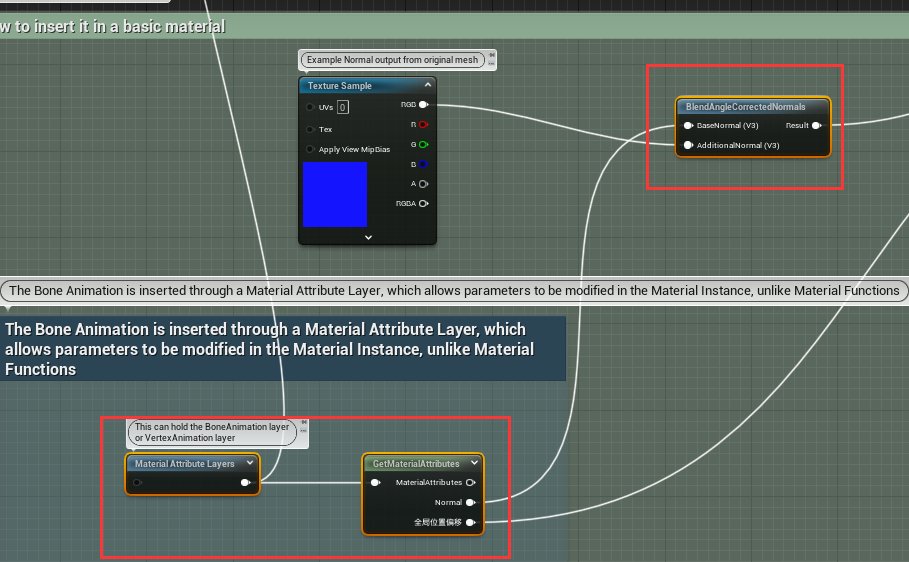Viewport: 909px width, 562px height.
Task: Click the Result output pin of BlendAngleCorrectedNormals
Action: 817,125
